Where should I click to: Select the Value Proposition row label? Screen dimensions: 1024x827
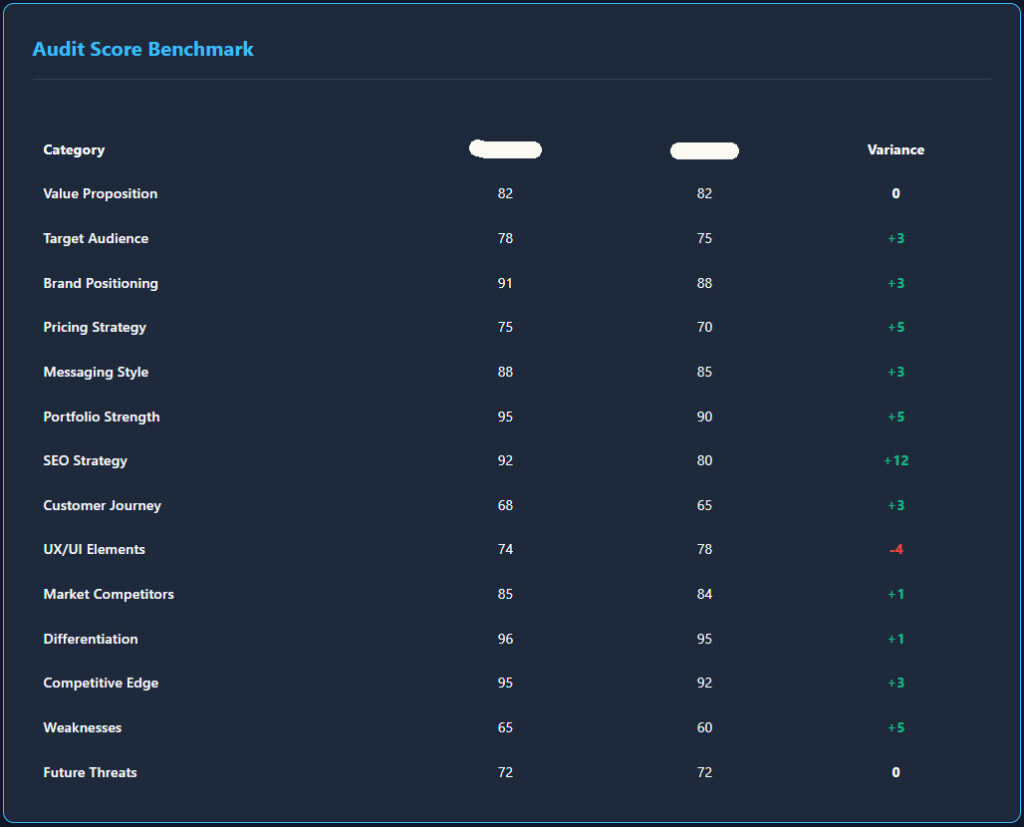pyautogui.click(x=100, y=193)
